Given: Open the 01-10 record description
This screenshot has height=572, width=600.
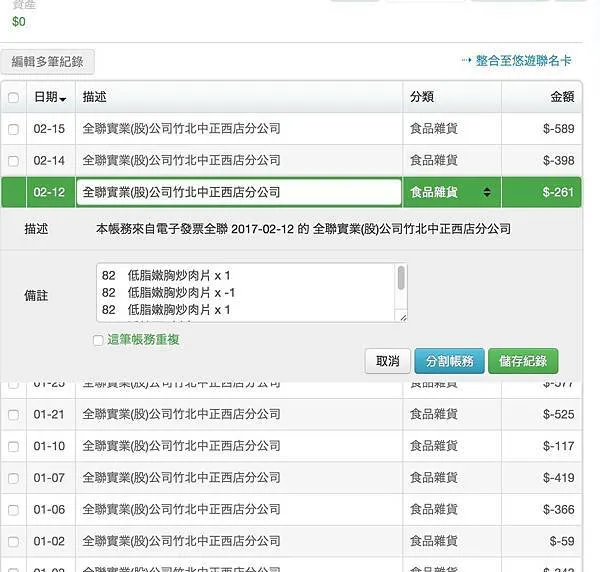Looking at the screenshot, I should tap(181, 446).
